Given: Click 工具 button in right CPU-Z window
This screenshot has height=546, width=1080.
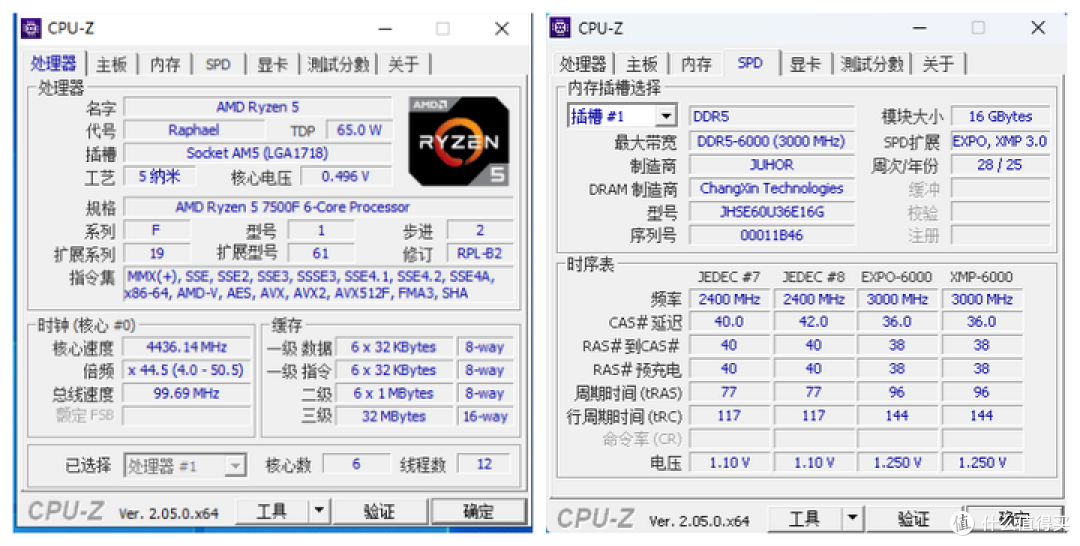Looking at the screenshot, I should [804, 518].
